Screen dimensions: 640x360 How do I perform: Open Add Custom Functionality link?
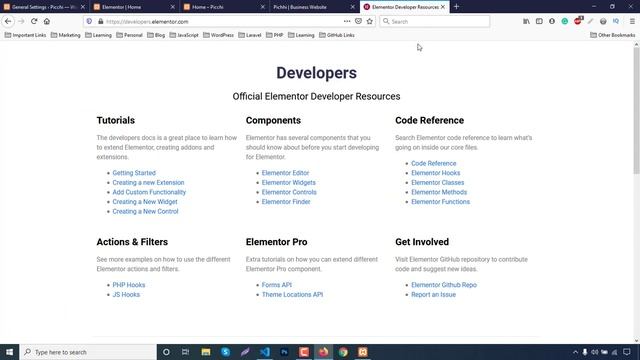[x=149, y=192]
